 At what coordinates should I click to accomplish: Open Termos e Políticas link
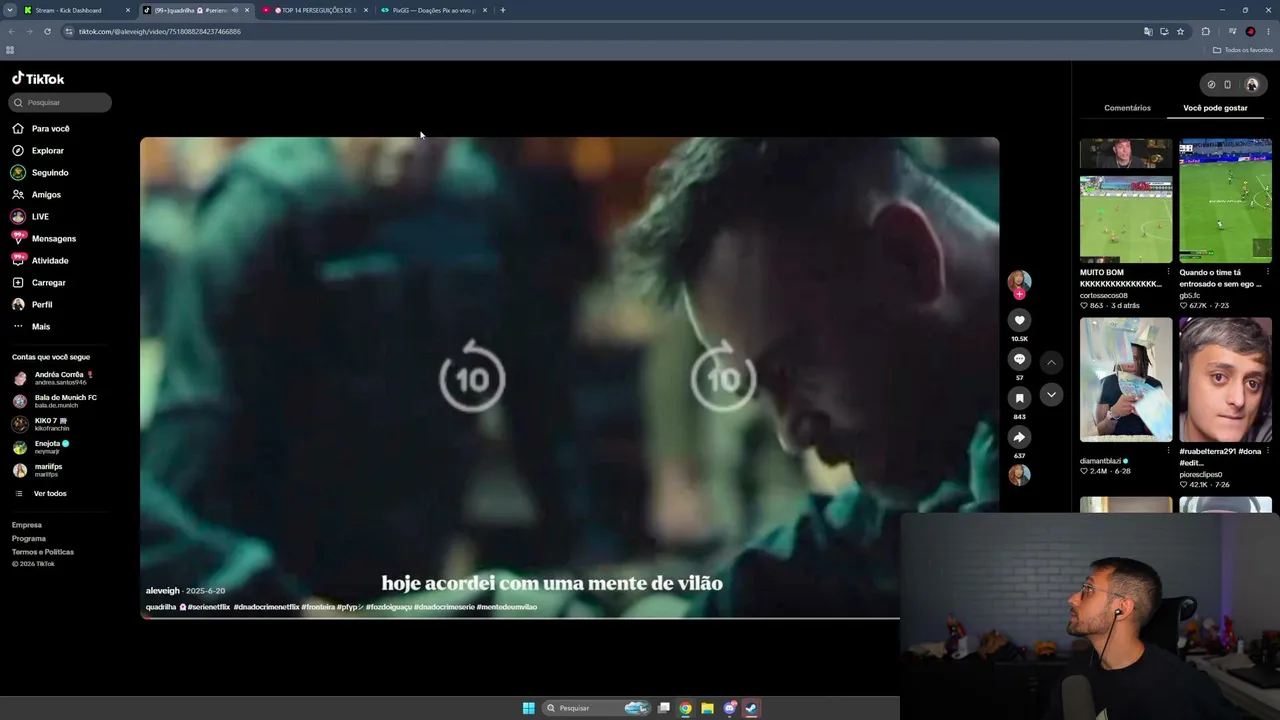pyautogui.click(x=43, y=552)
